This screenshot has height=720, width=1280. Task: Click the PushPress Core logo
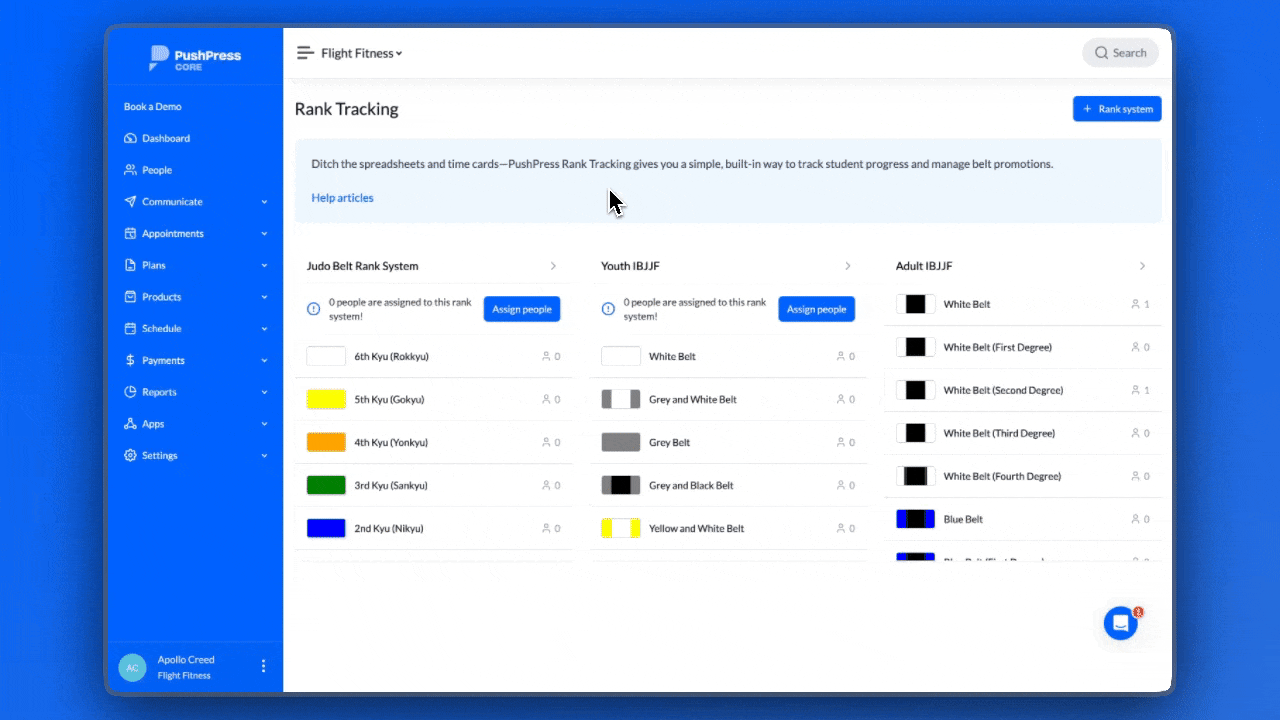click(x=195, y=58)
